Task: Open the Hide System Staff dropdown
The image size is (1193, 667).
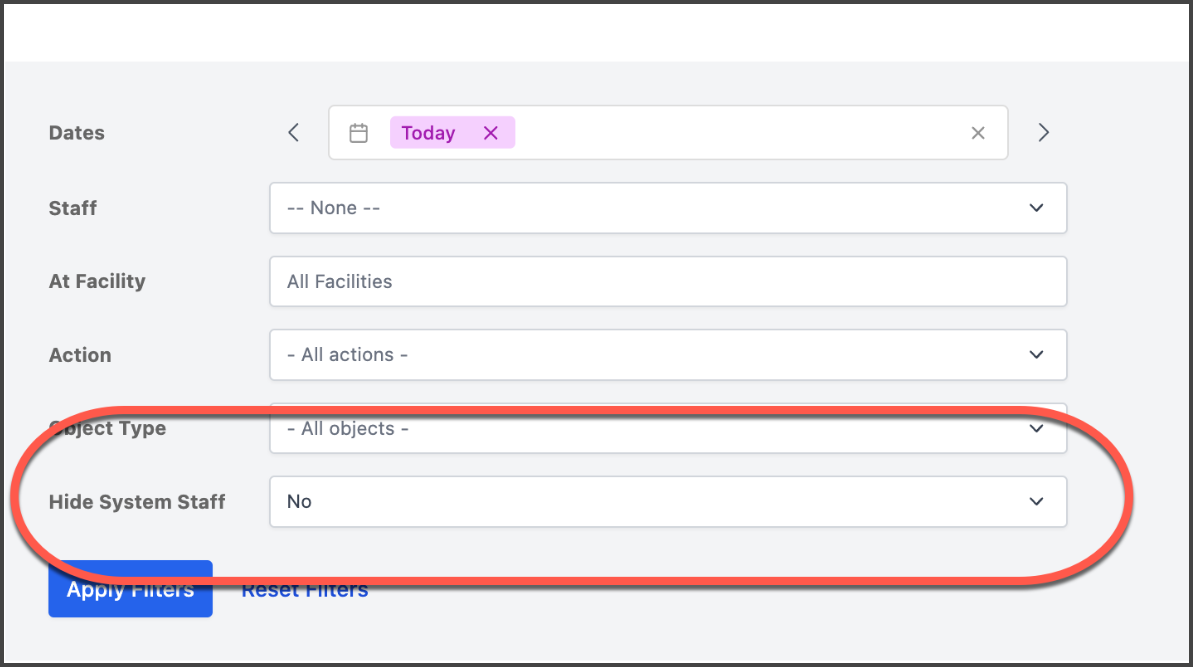Action: (668, 501)
